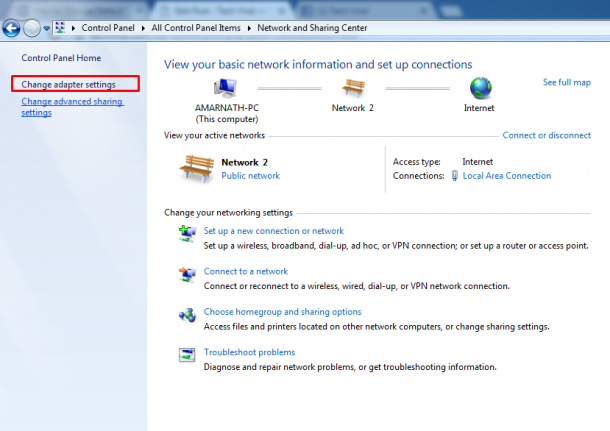610x431 pixels.
Task: Expand the arrow after Control Panel in breadcrumb
Action: pyautogui.click(x=144, y=29)
